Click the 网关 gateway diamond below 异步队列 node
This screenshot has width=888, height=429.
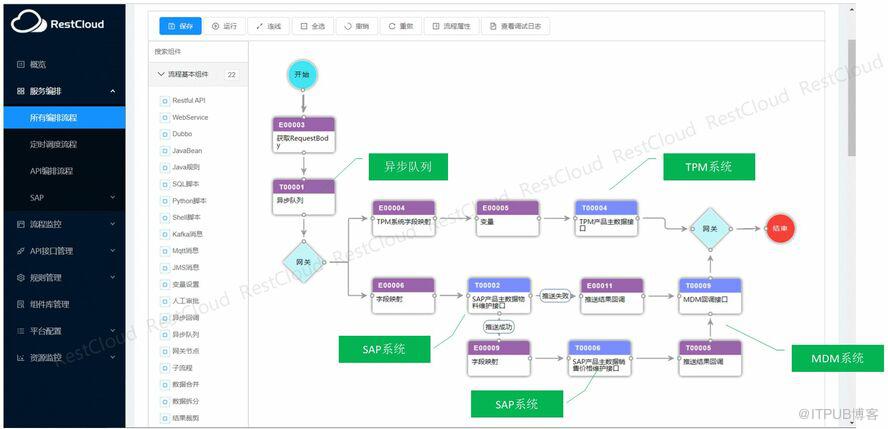304,262
